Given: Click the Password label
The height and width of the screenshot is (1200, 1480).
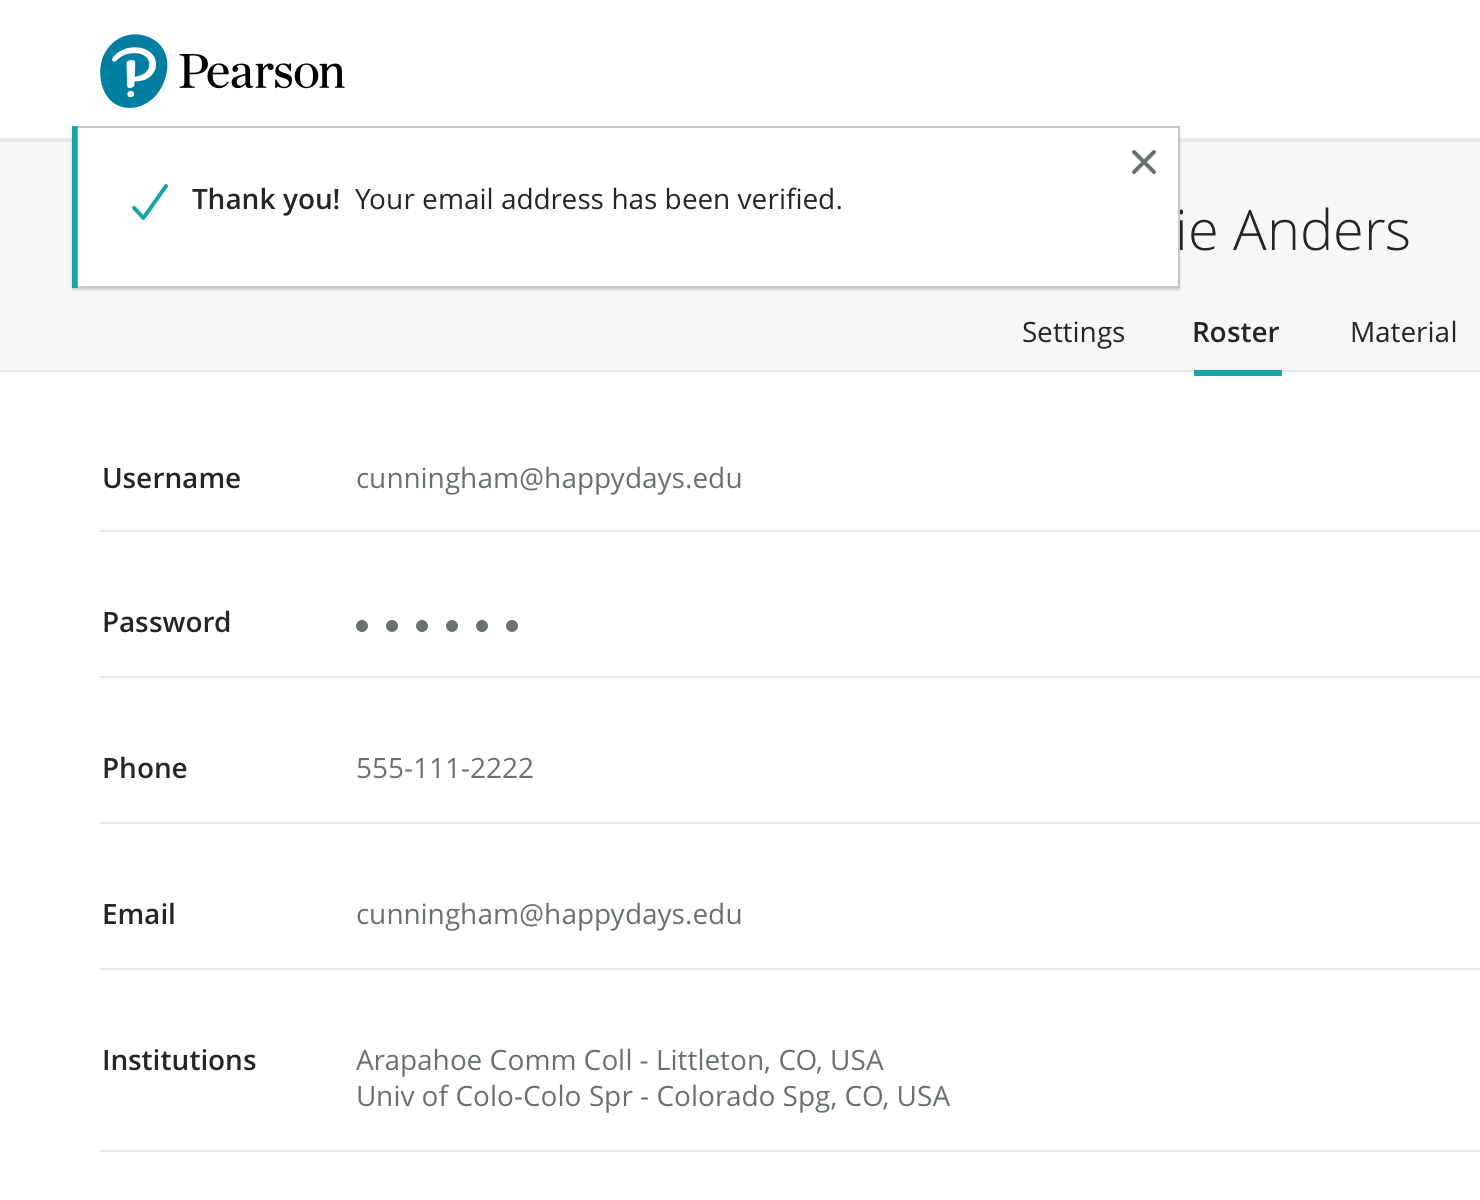Looking at the screenshot, I should [x=166, y=622].
